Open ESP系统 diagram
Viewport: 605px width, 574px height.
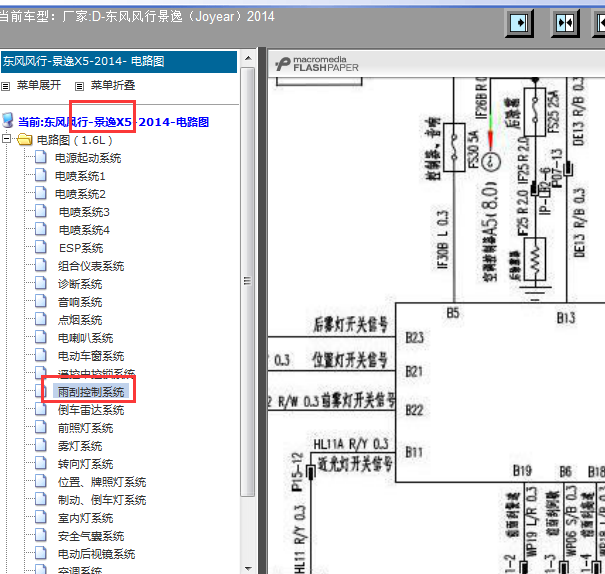(81, 248)
